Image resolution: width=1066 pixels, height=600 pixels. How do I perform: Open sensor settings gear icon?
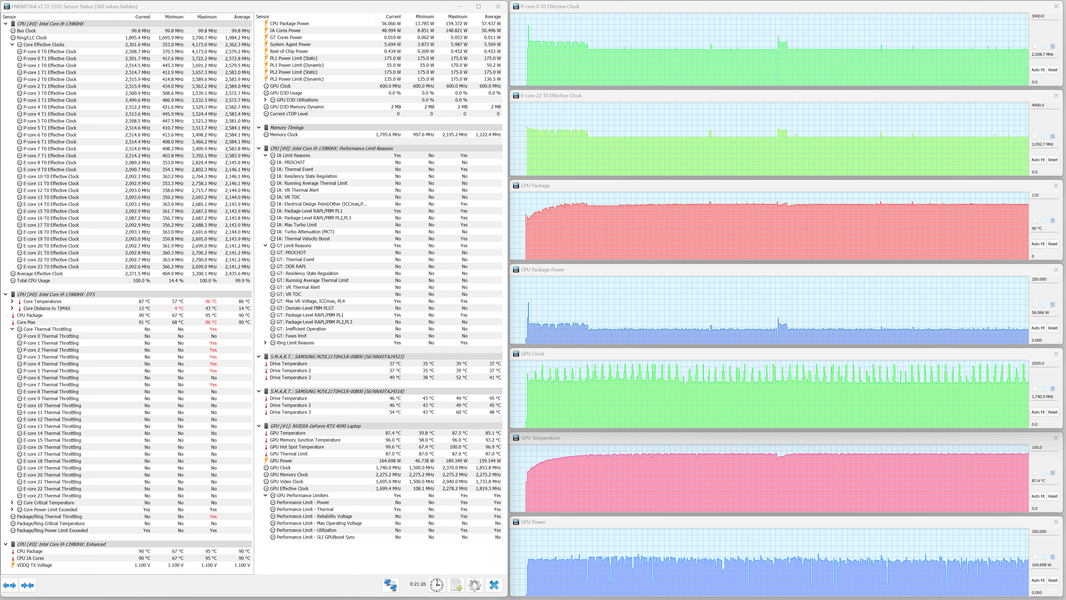[x=475, y=585]
